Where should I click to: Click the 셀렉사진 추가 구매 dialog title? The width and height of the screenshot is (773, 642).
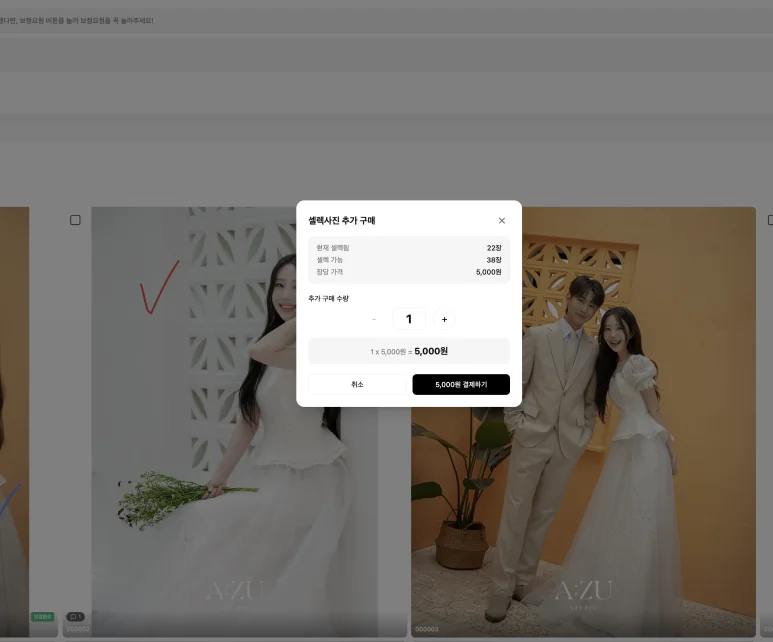(342, 220)
